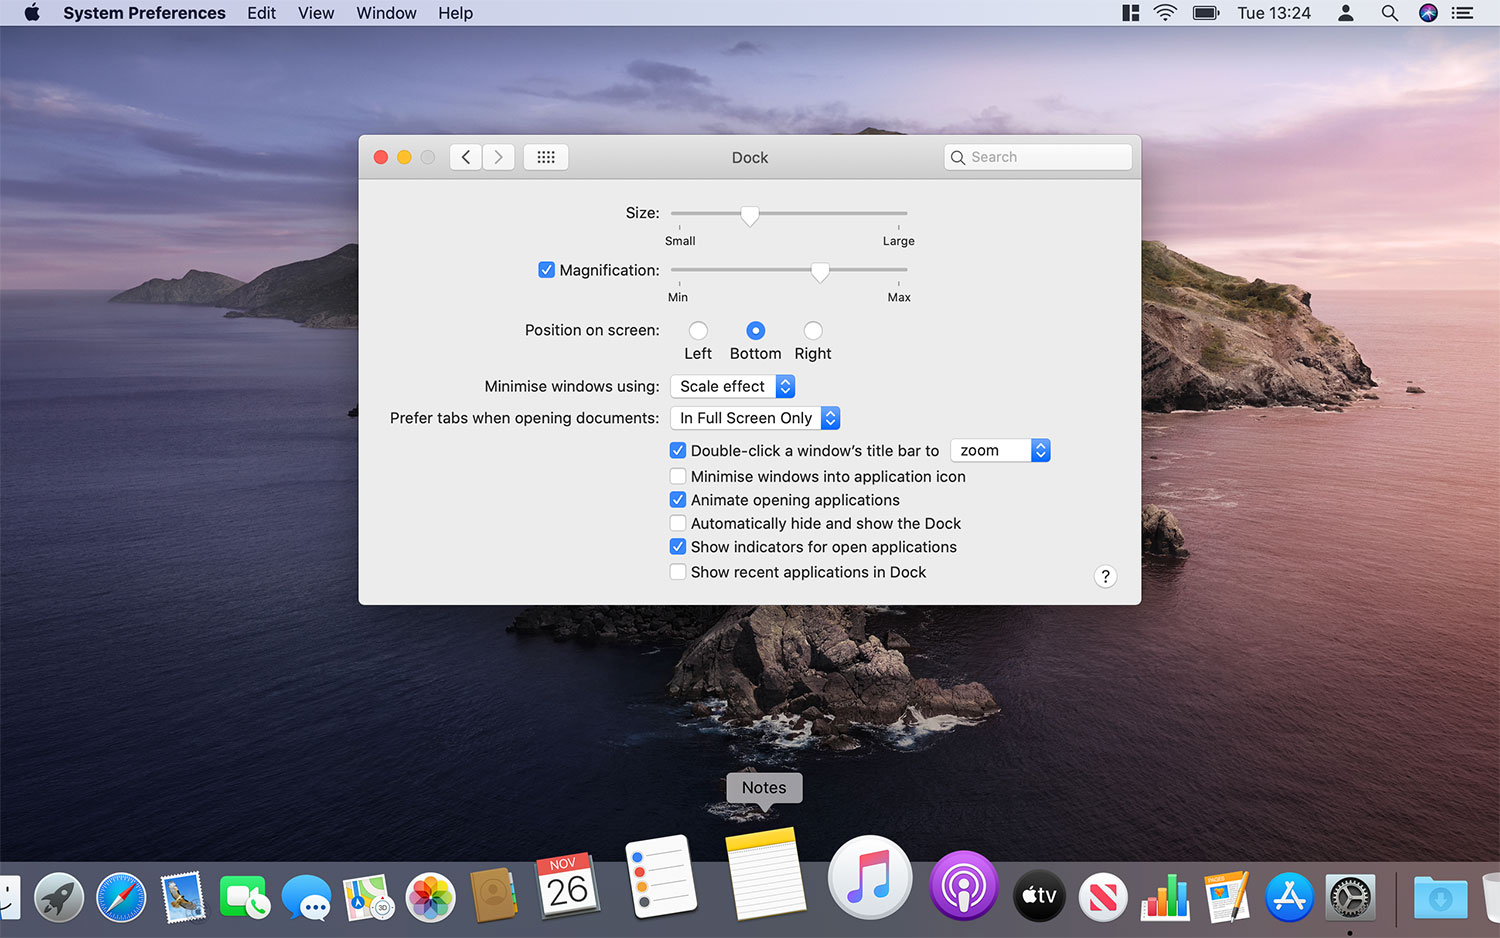Select Left position on screen
The image size is (1500, 938).
click(x=698, y=331)
